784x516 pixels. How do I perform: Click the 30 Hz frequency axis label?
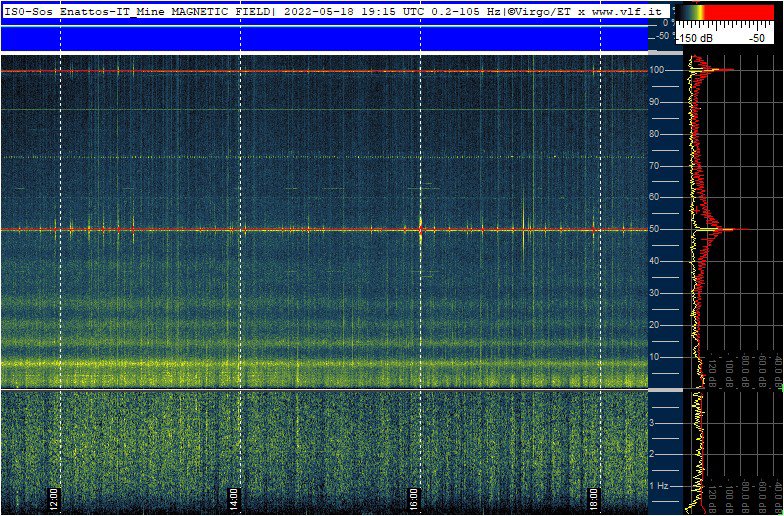659,293
